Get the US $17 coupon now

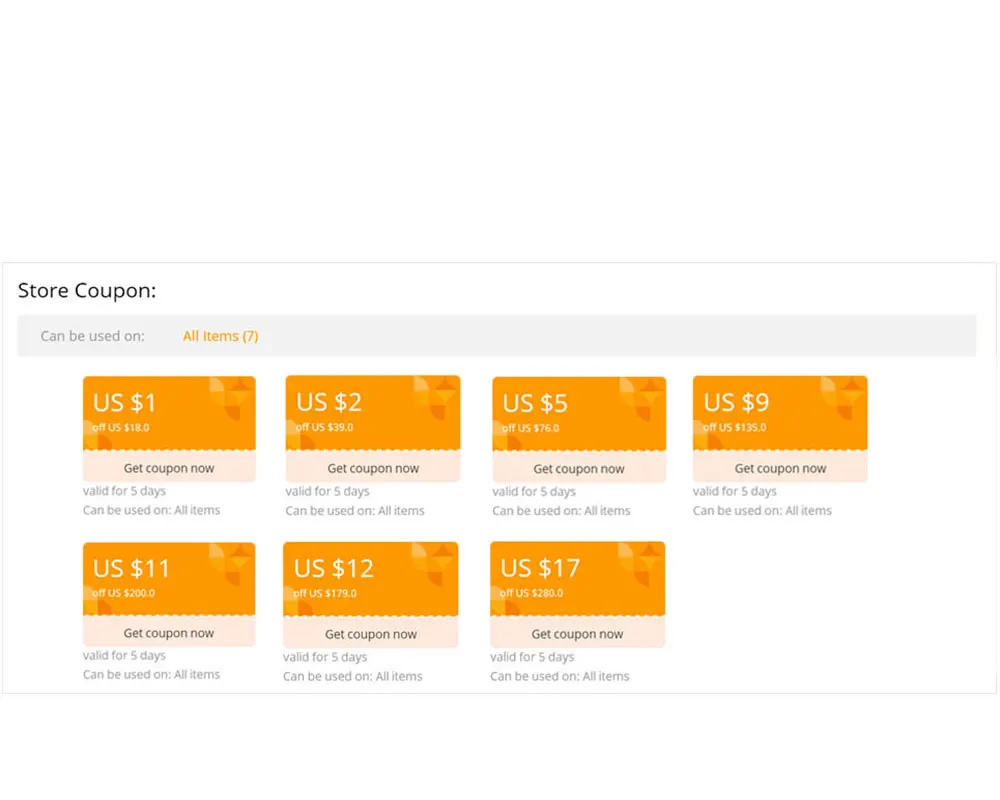[x=577, y=633]
